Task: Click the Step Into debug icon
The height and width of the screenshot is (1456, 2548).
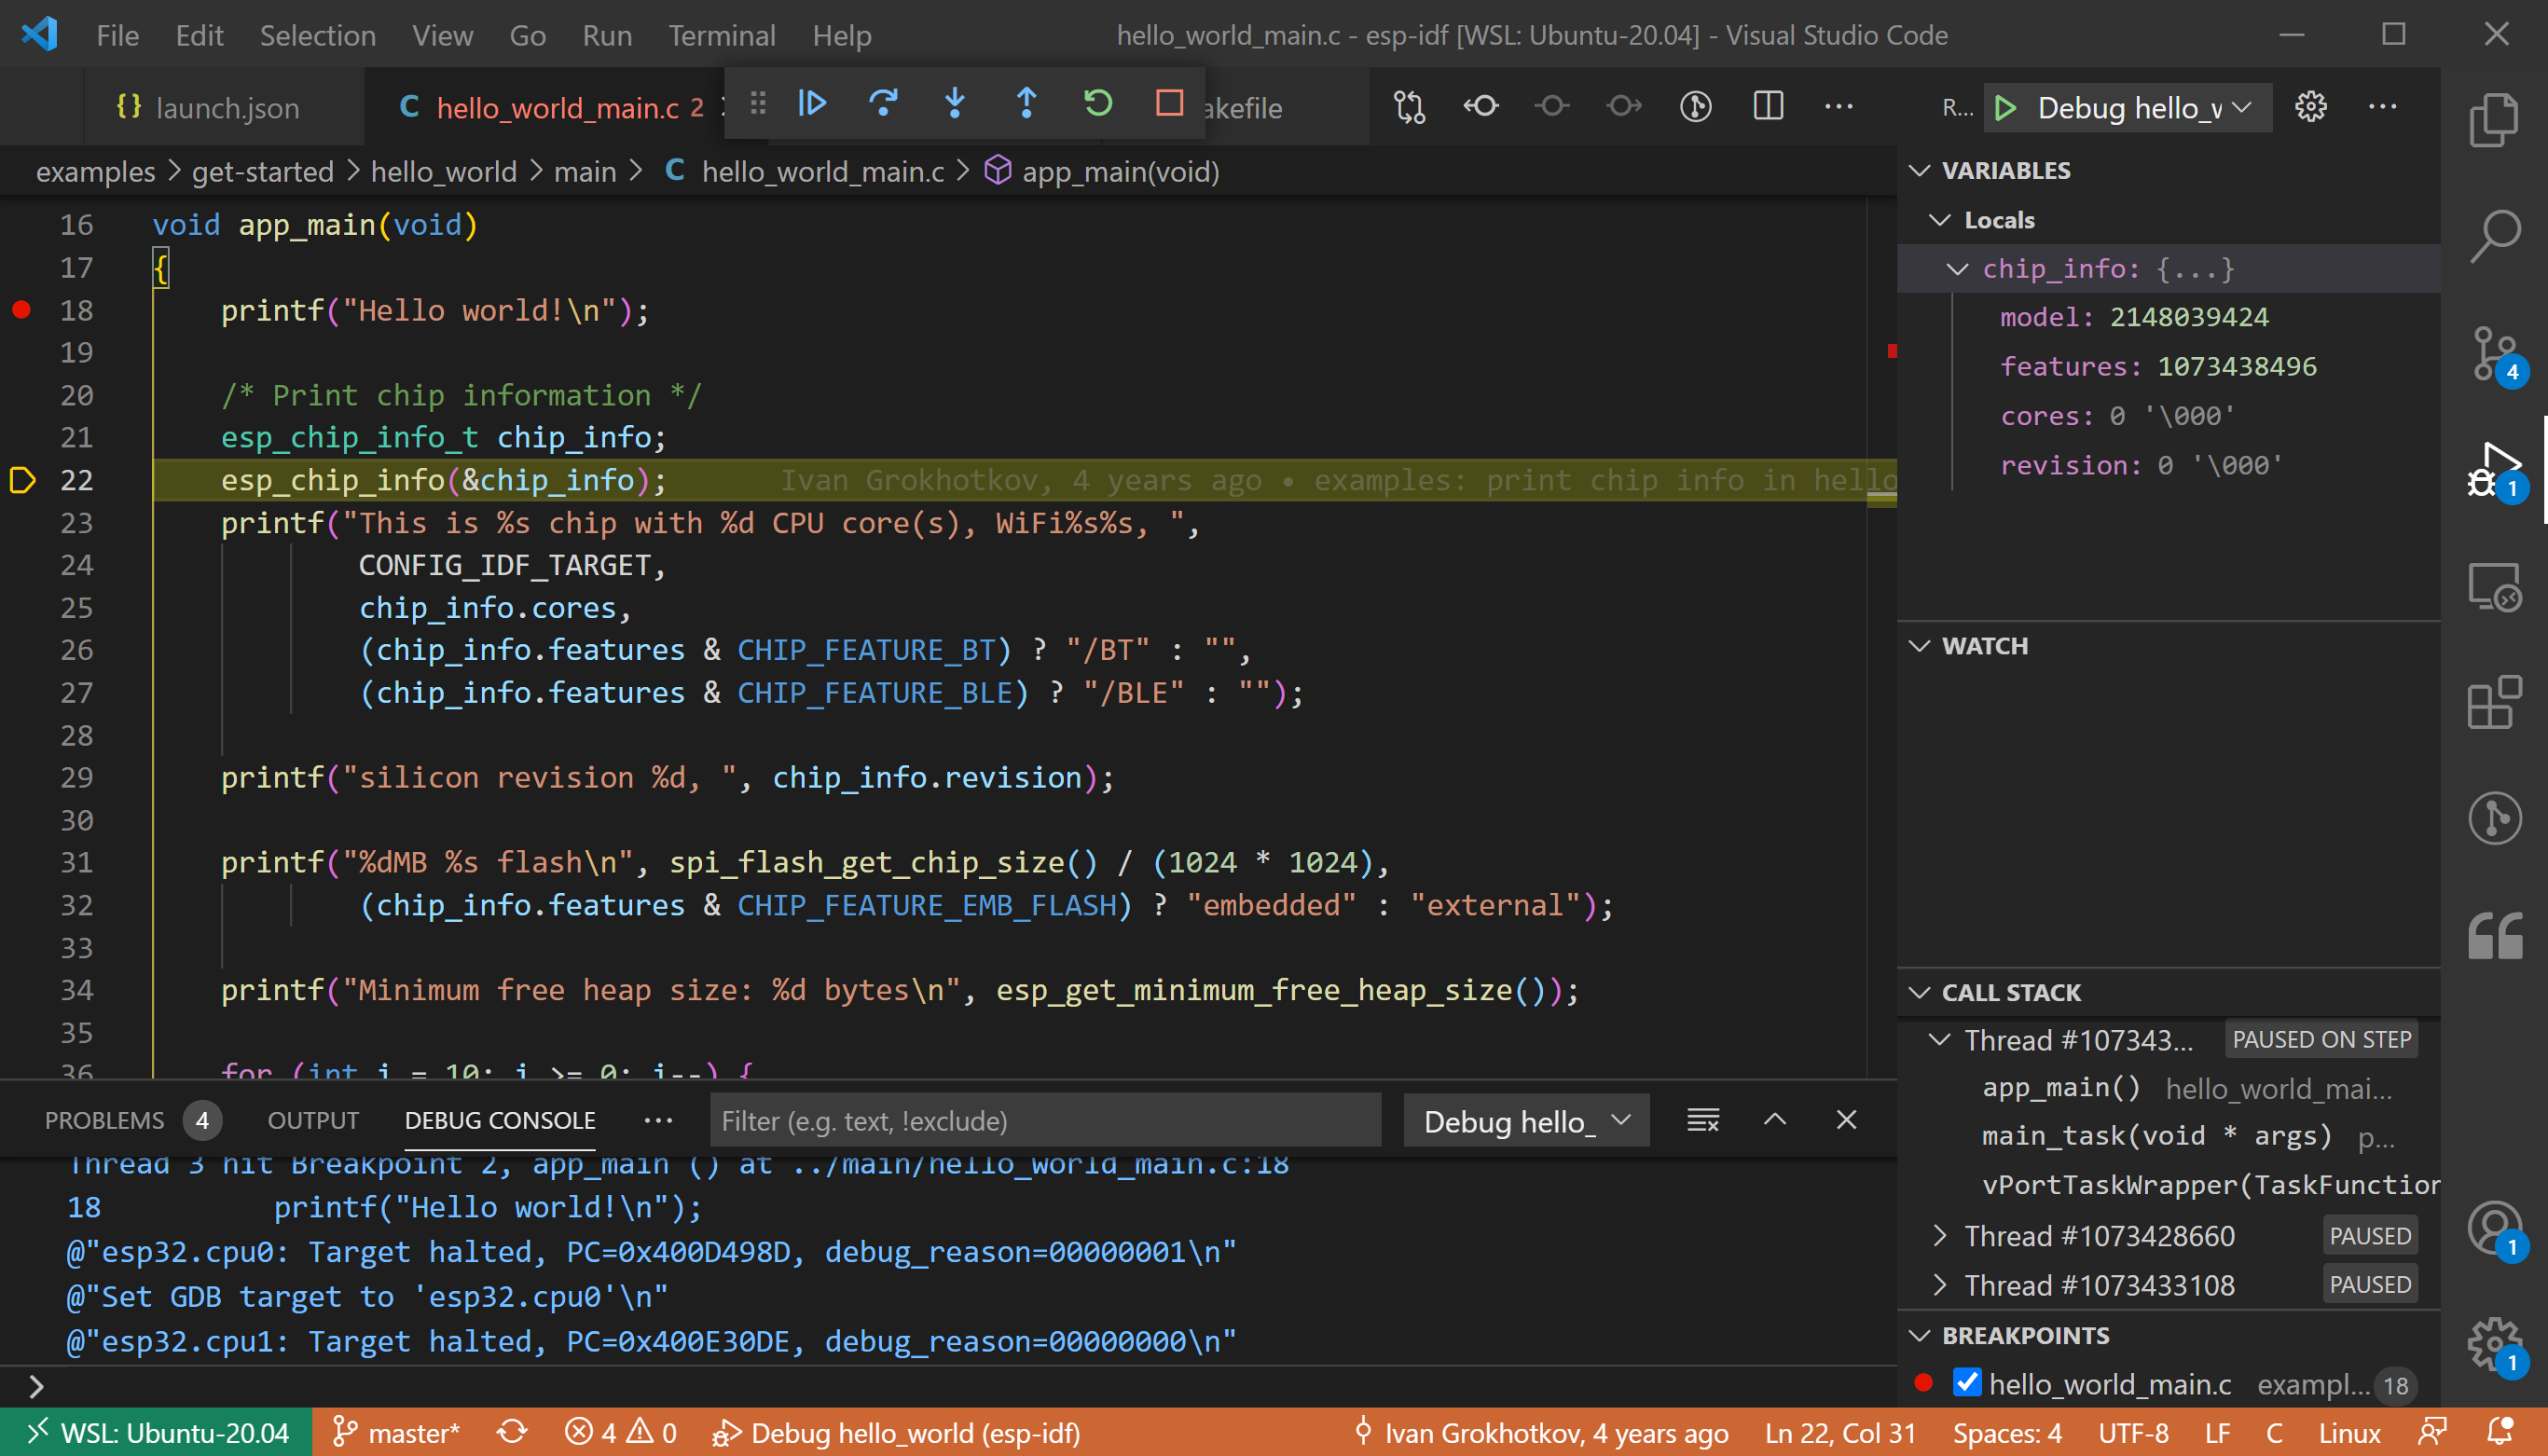Action: pos(954,107)
